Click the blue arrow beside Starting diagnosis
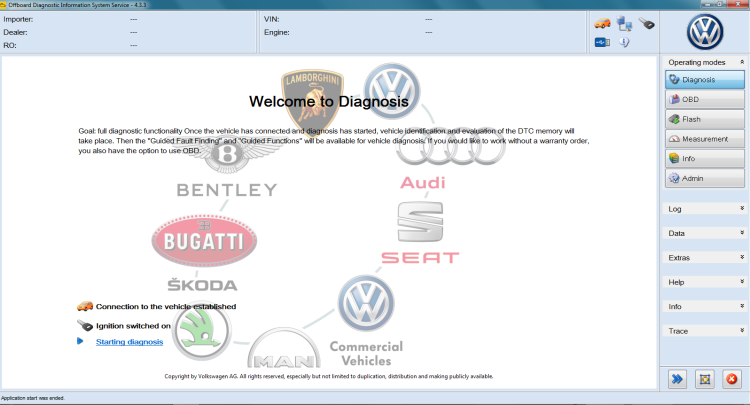This screenshot has width=750, height=405. 80,341
